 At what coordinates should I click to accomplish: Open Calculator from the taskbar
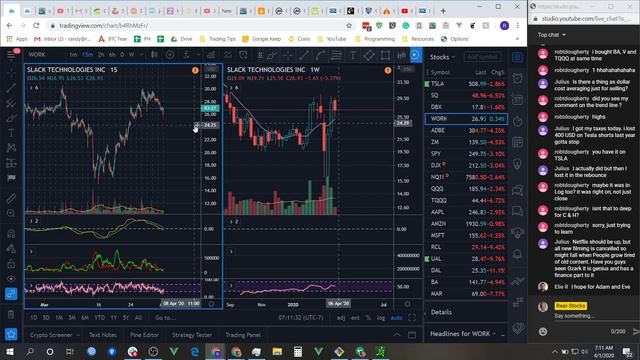click(x=298, y=351)
